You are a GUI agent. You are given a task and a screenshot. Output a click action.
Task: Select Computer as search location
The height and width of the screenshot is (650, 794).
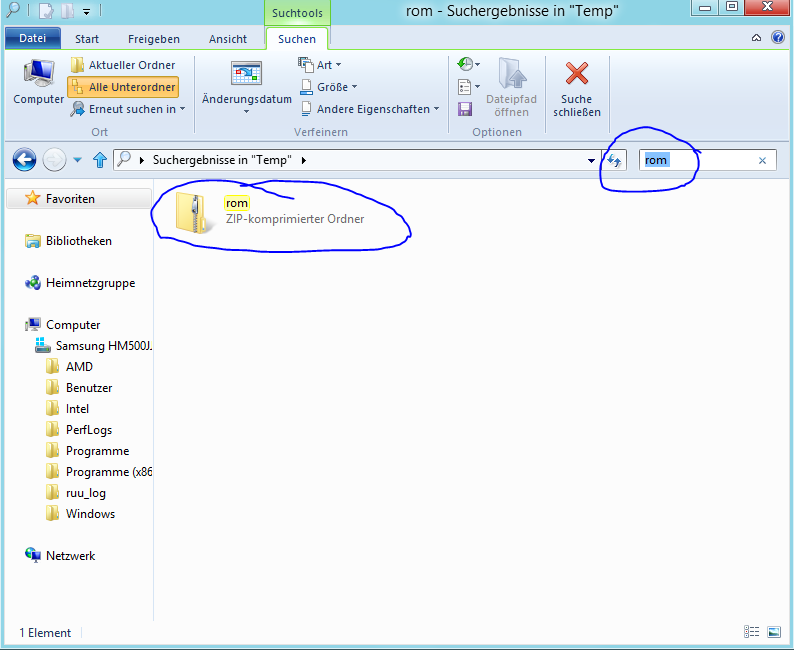(x=38, y=82)
